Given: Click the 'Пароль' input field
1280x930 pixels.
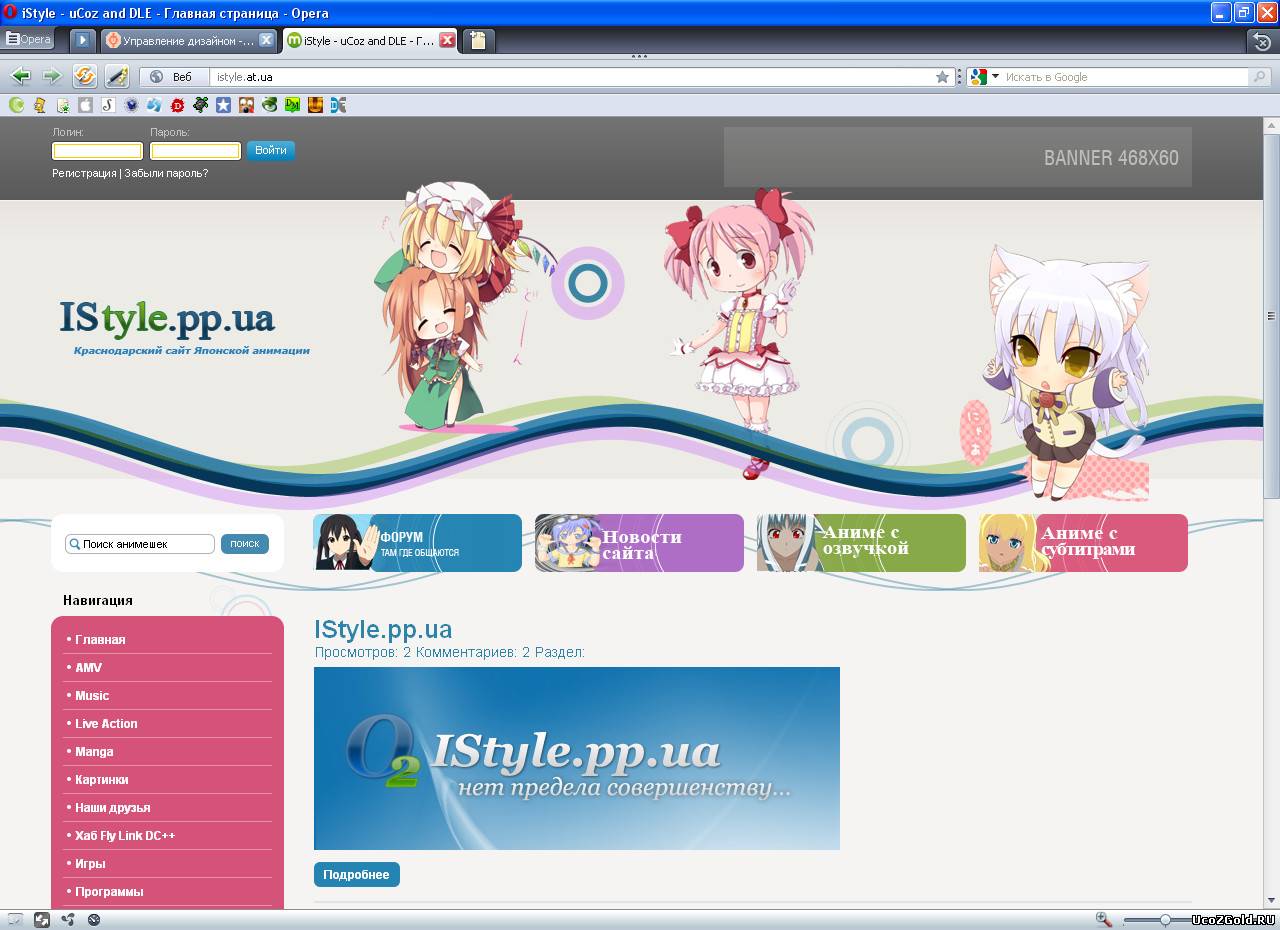Looking at the screenshot, I should coord(195,151).
